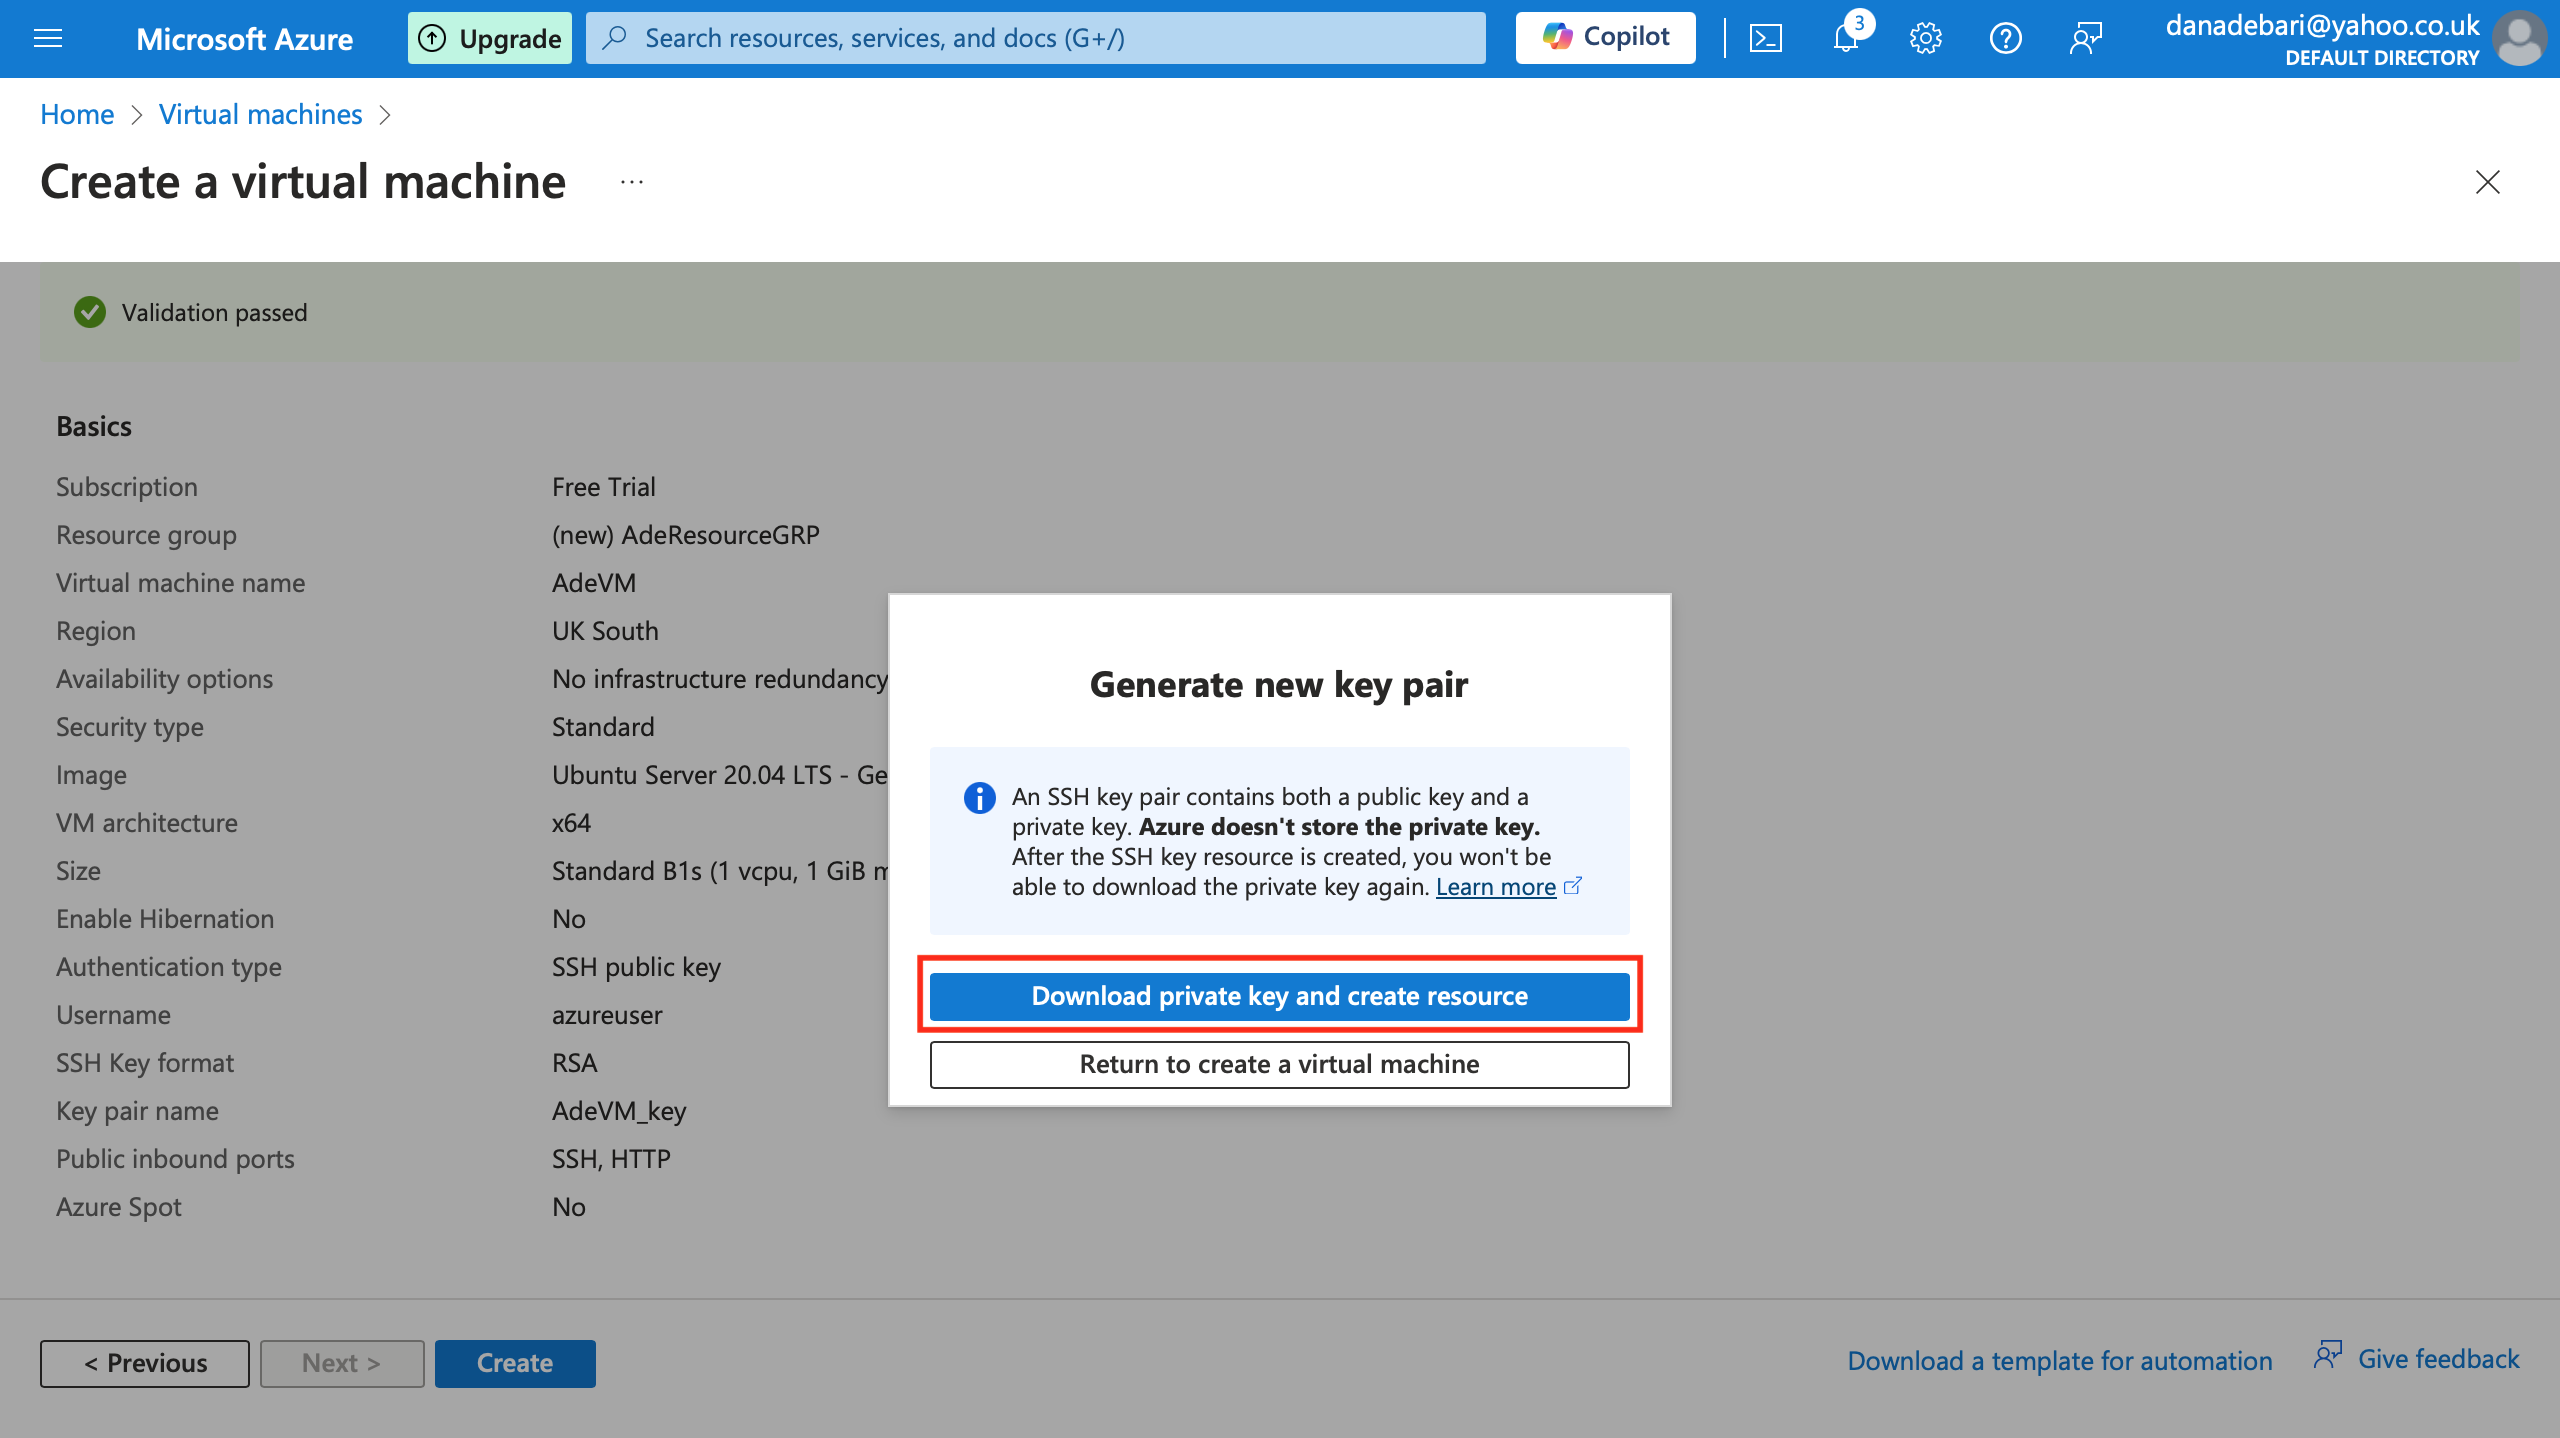
Task: Click the search resources input field
Action: (x=1035, y=38)
